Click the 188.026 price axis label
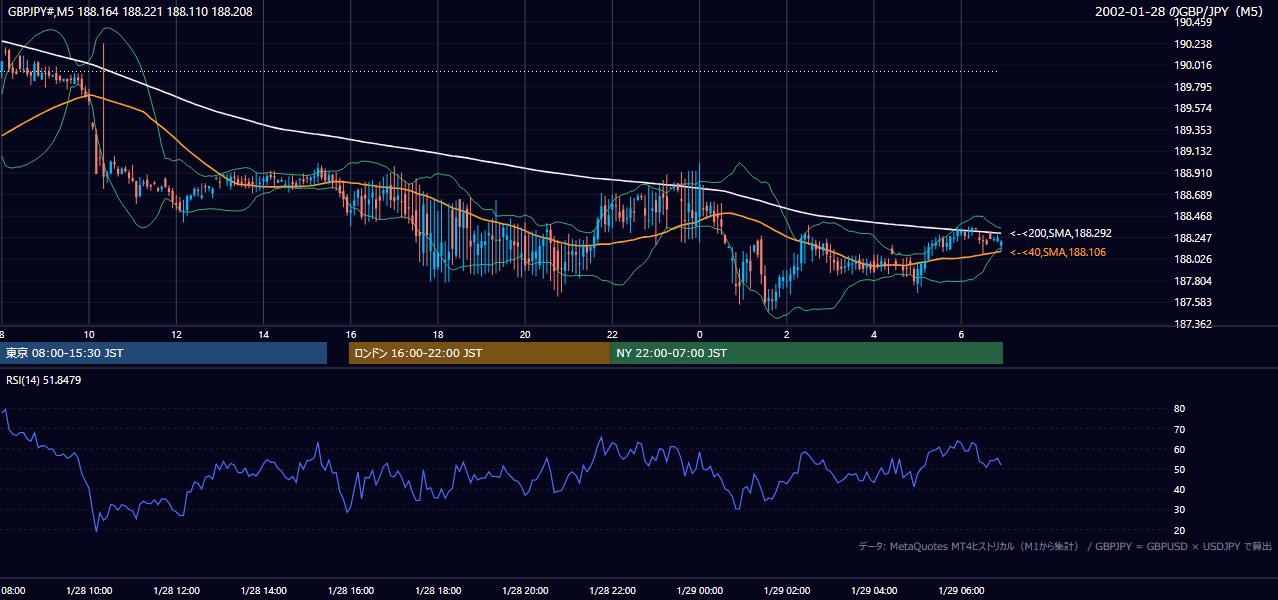 coord(1193,259)
